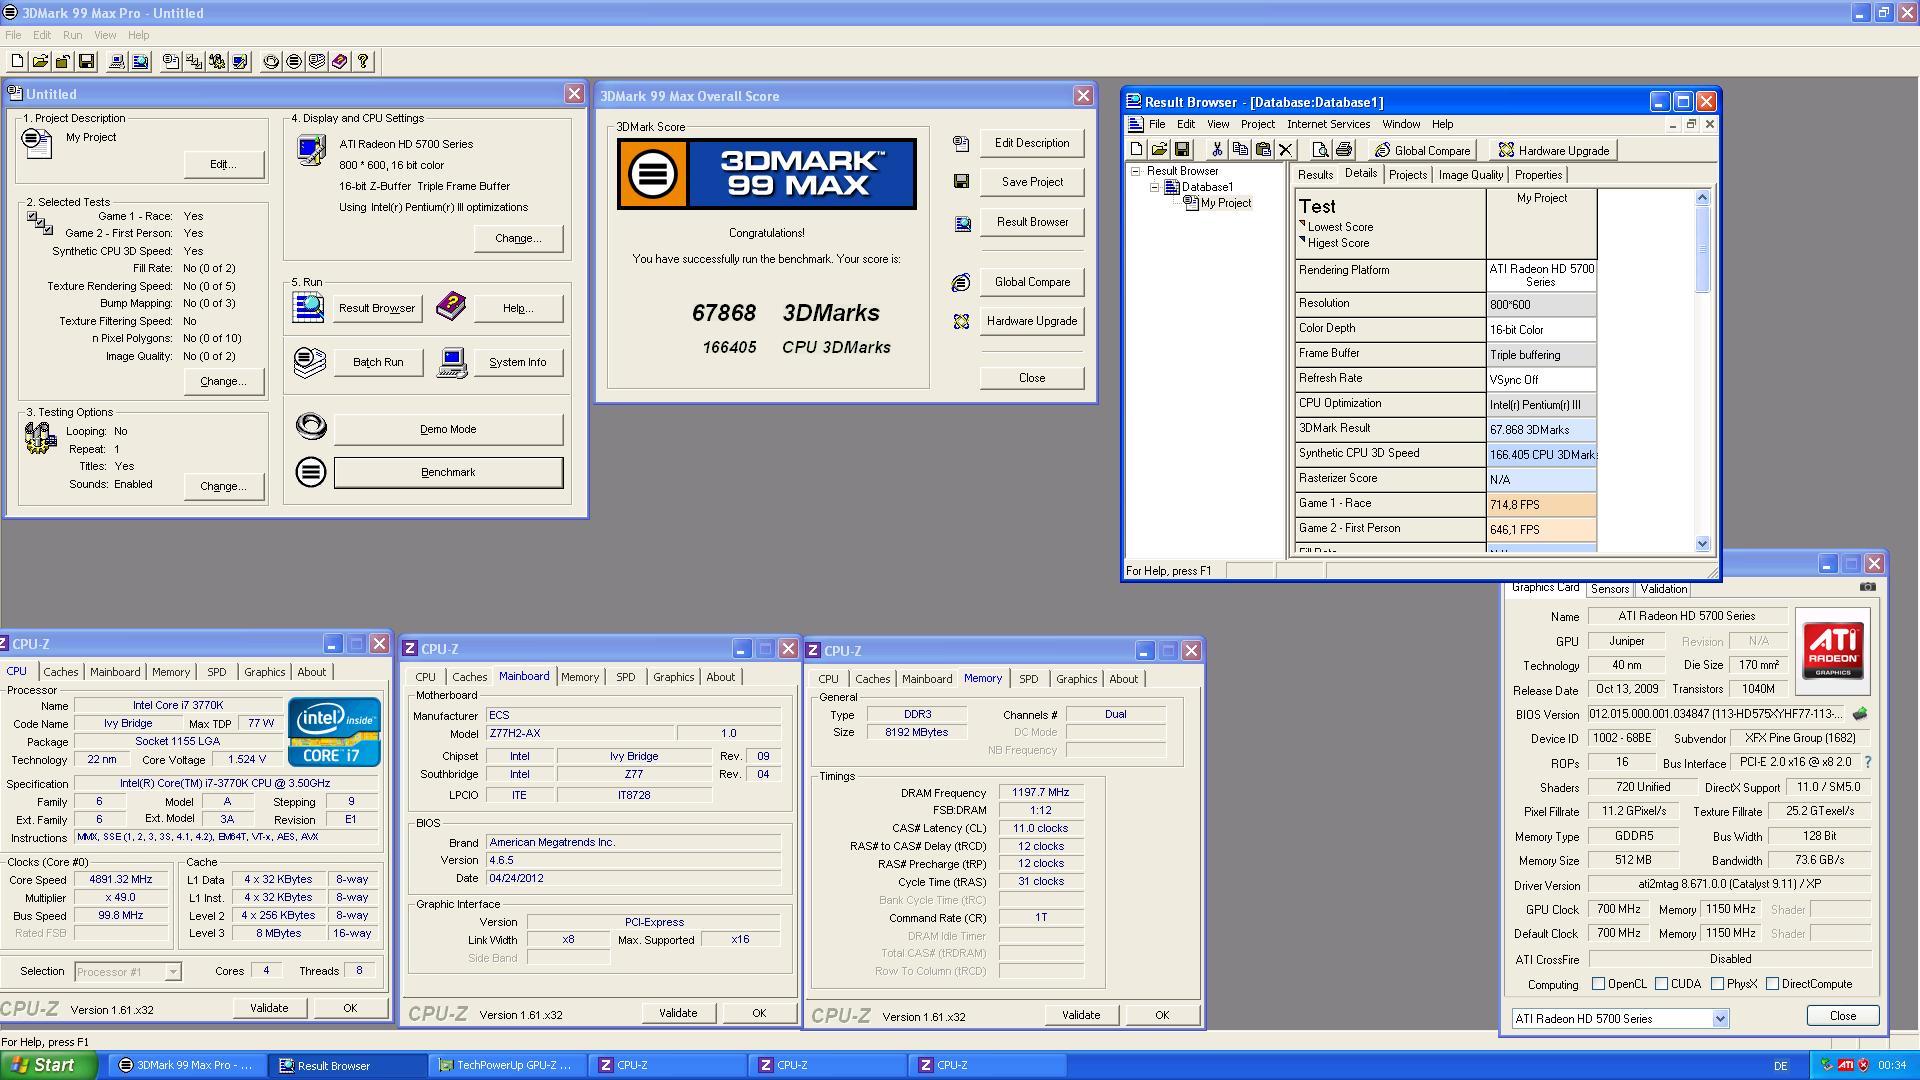
Task: Switch to the Sensors tab in GPU-Z
Action: 1609,589
